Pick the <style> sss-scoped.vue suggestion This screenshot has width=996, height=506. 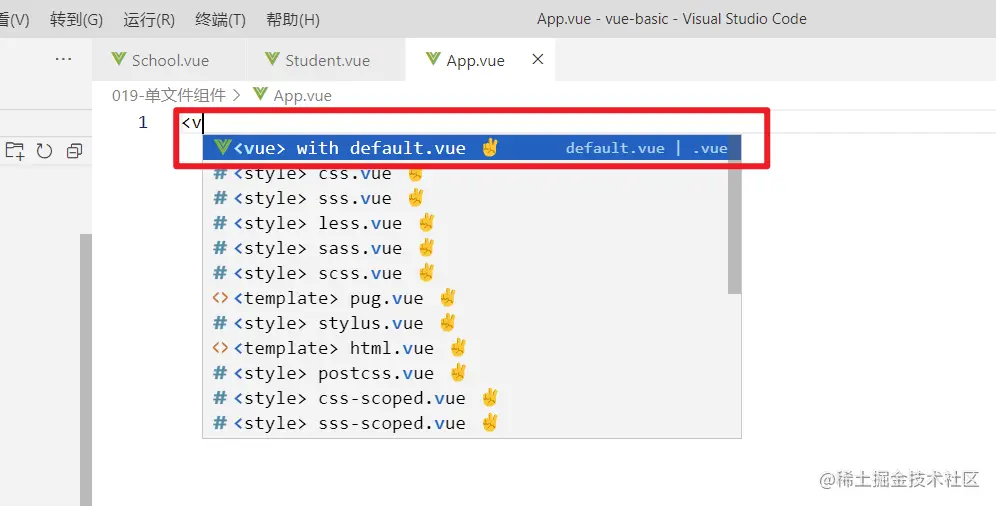(466, 423)
